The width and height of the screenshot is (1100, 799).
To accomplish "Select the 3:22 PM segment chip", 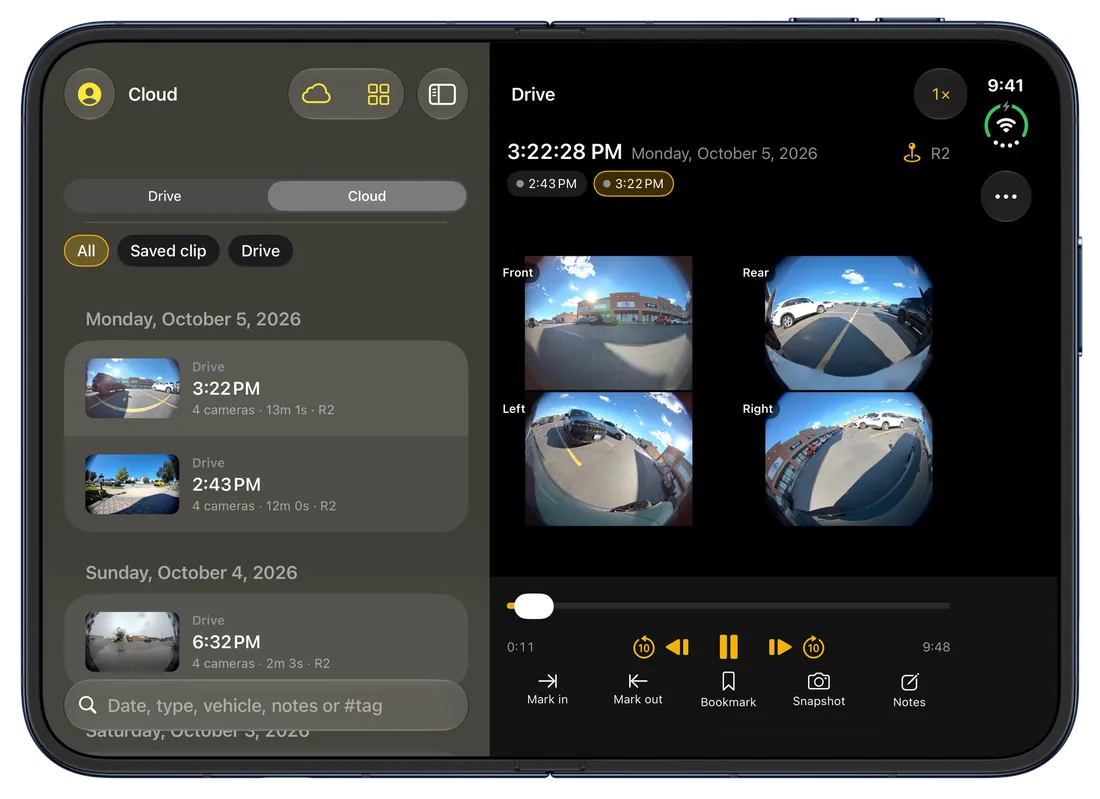I will coord(633,184).
